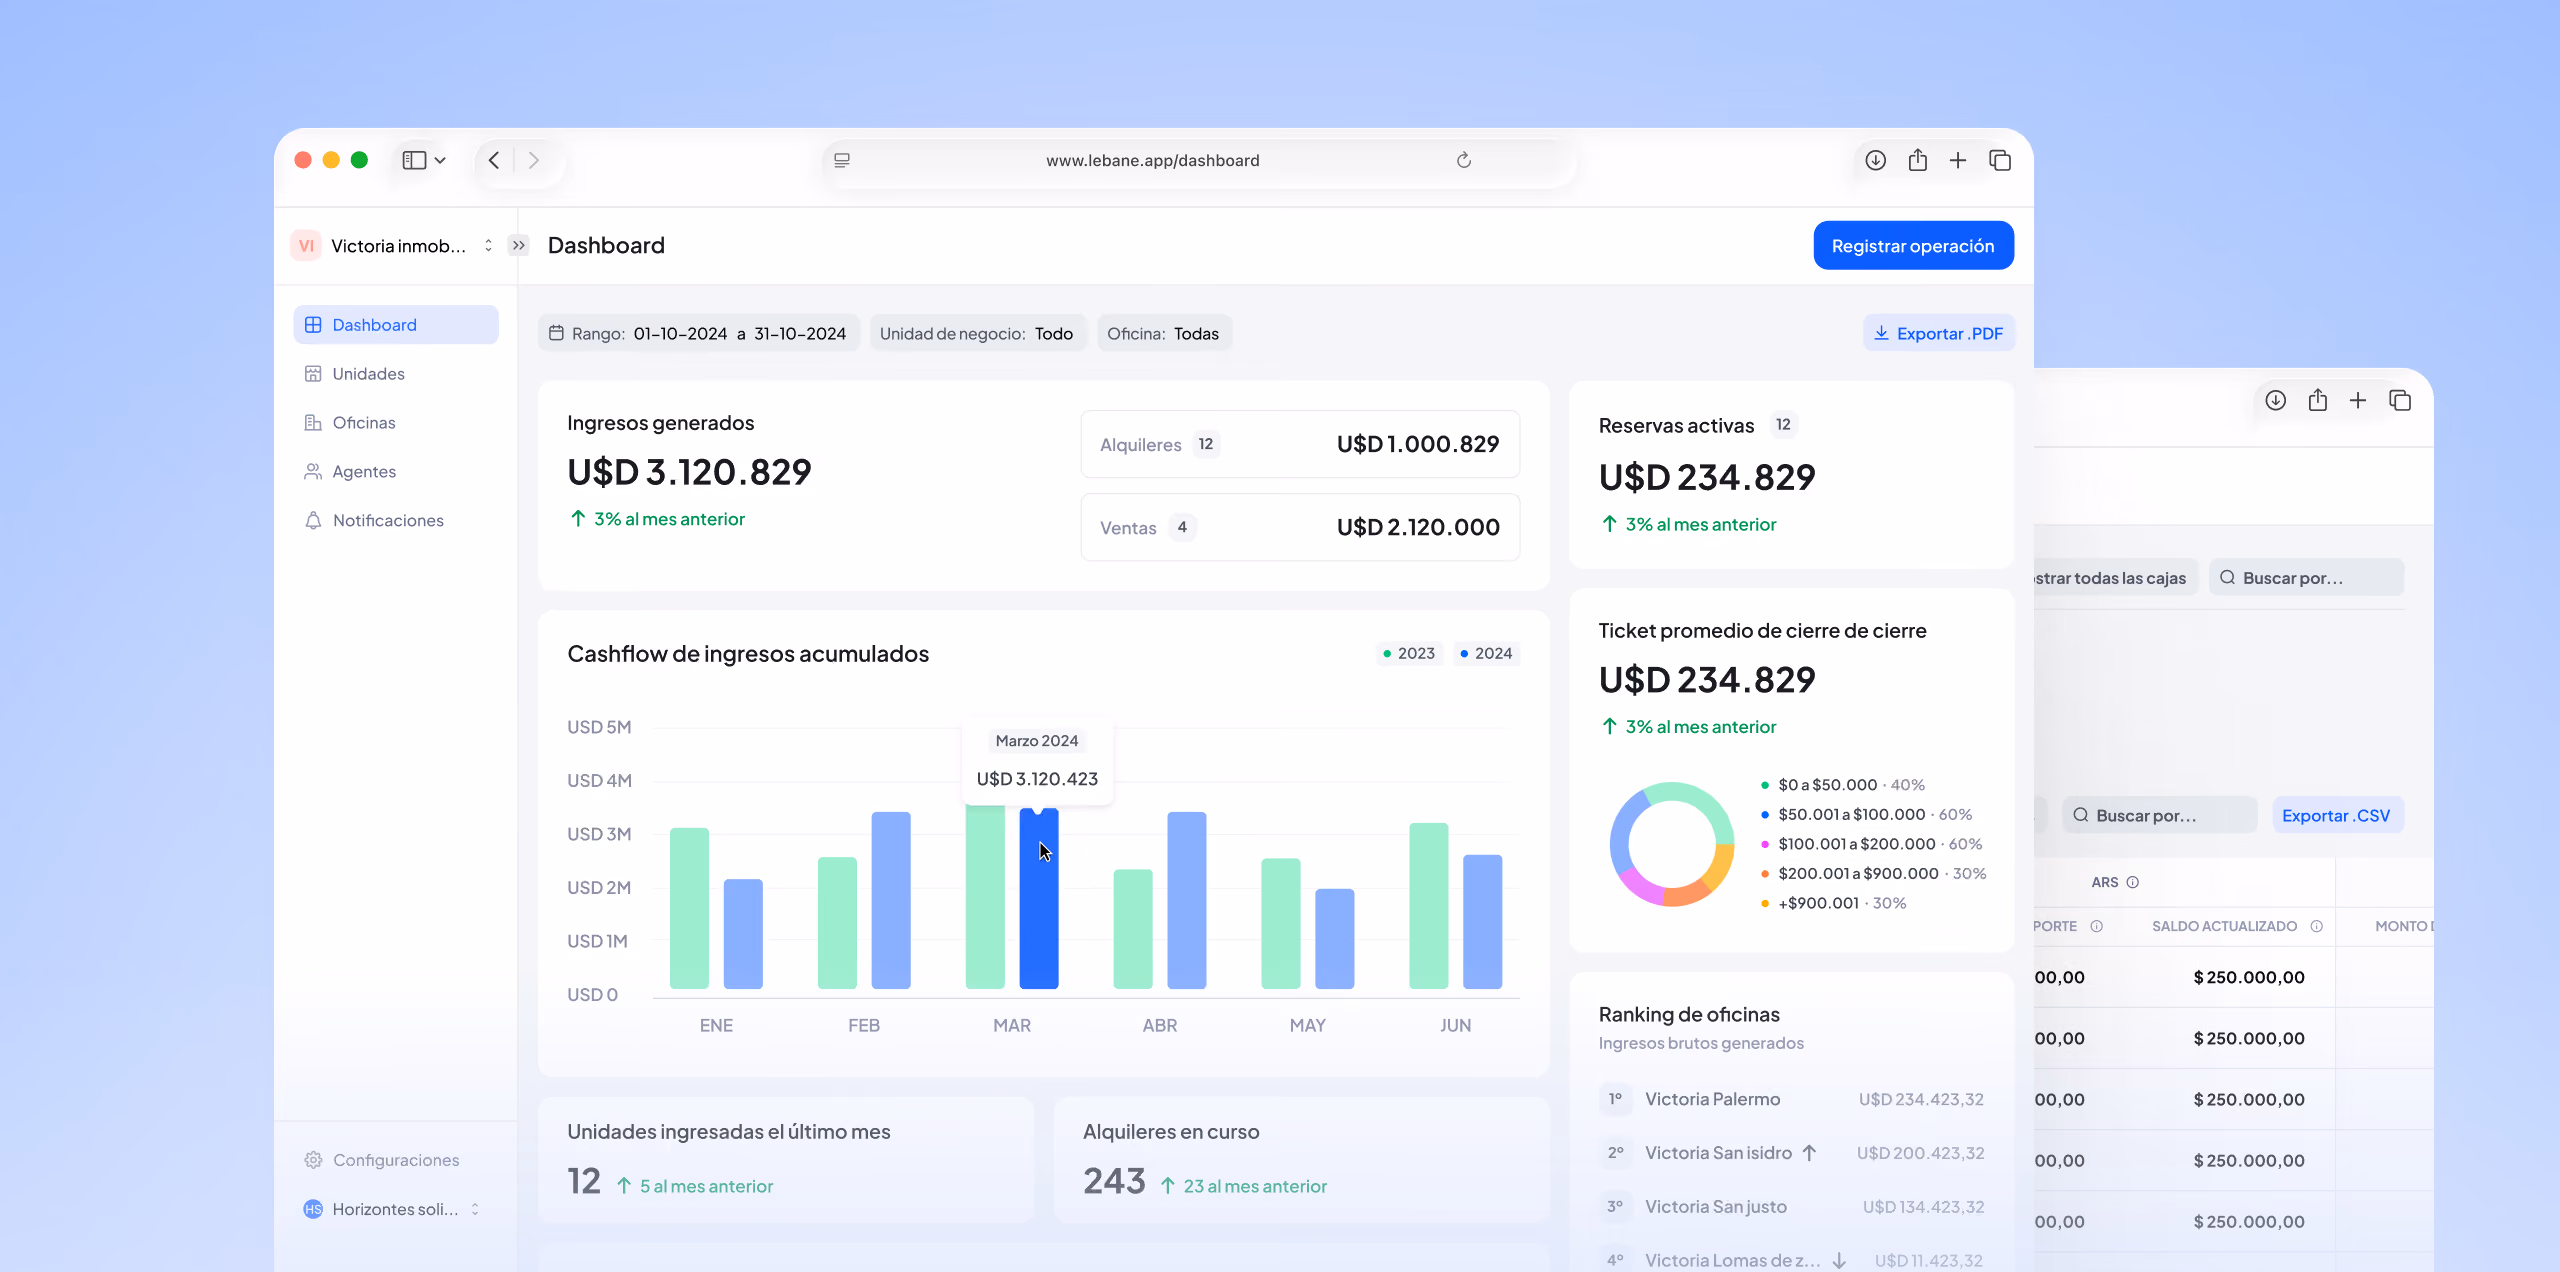
Task: Click the green ENE 2023 bar
Action: tap(689, 908)
